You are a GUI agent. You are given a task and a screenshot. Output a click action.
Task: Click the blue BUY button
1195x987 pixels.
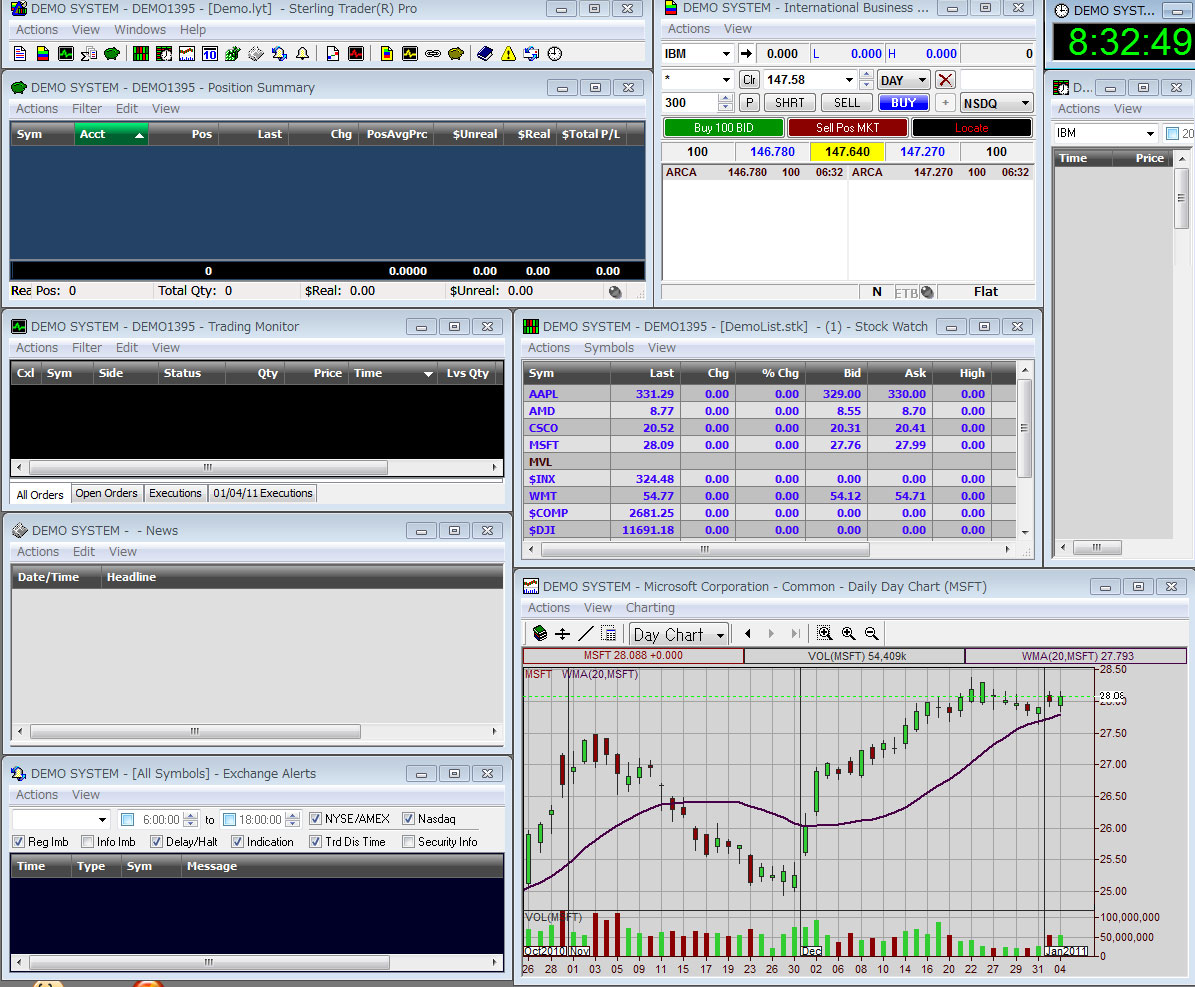904,103
